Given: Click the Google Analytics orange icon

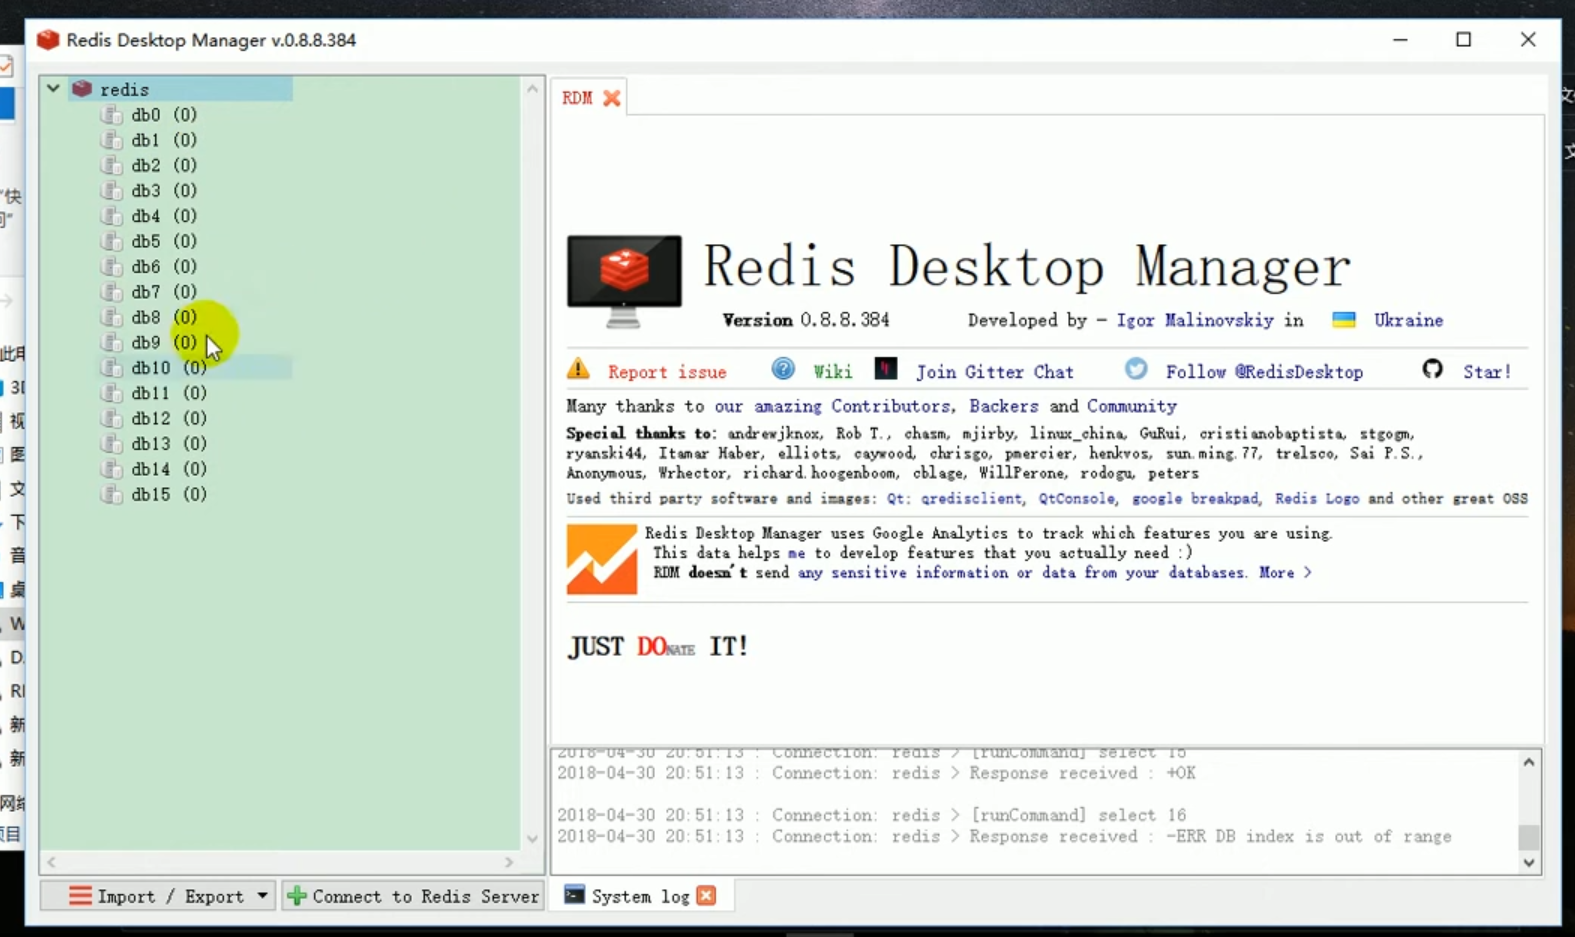Looking at the screenshot, I should pos(601,559).
